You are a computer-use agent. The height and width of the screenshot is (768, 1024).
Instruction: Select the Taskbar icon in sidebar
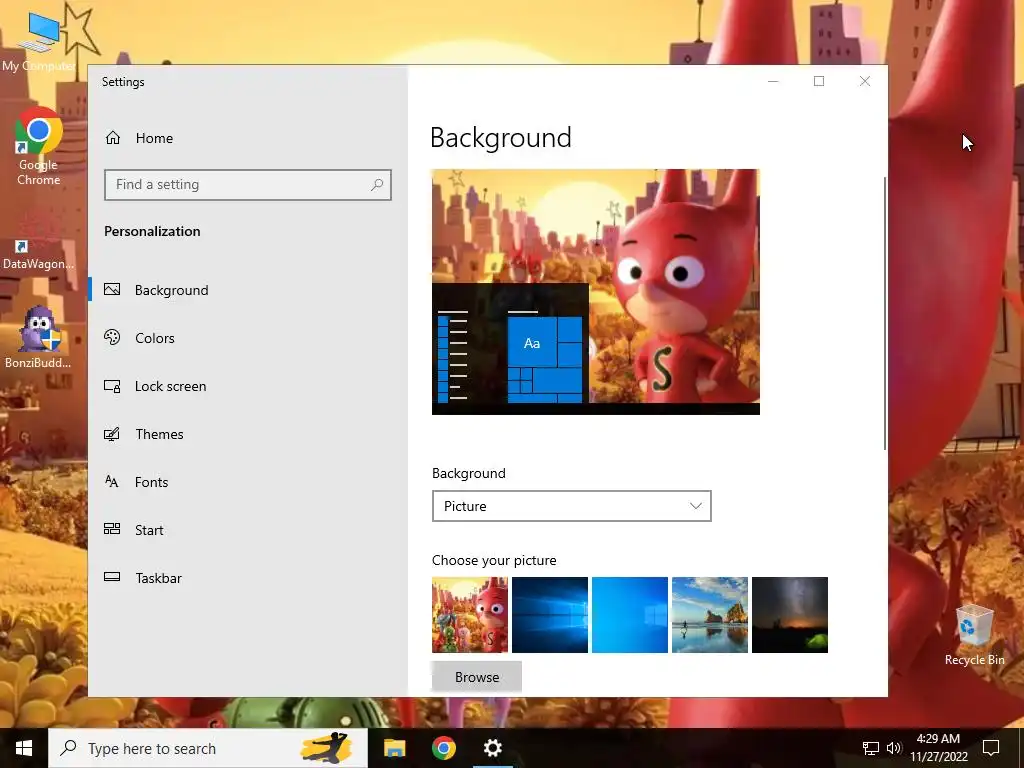coord(112,577)
